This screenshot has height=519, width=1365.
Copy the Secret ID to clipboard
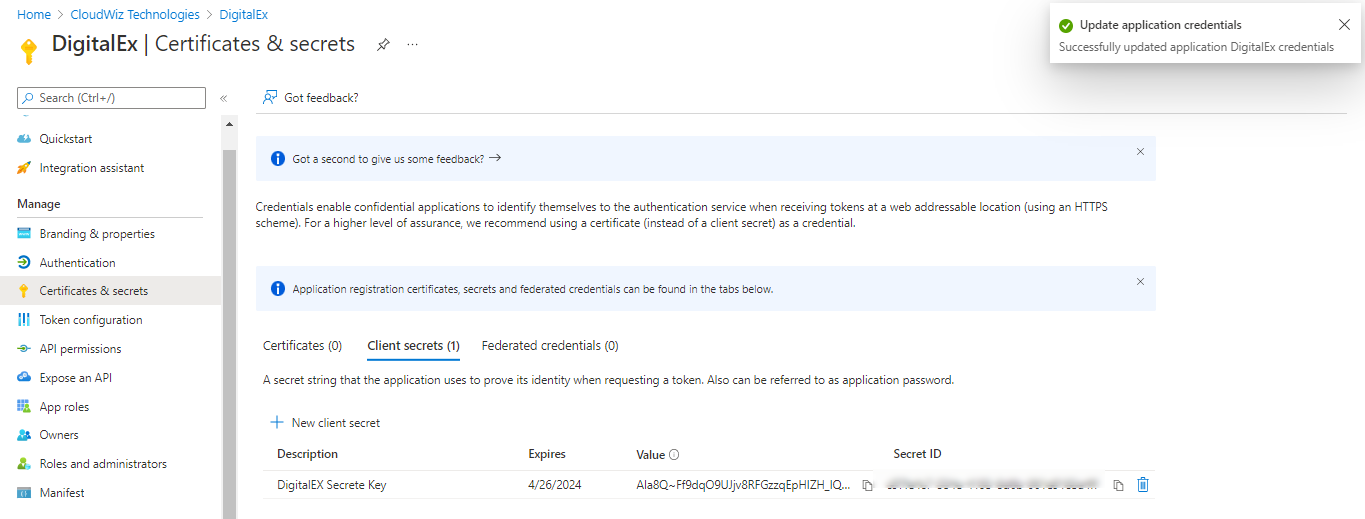coord(1118,485)
